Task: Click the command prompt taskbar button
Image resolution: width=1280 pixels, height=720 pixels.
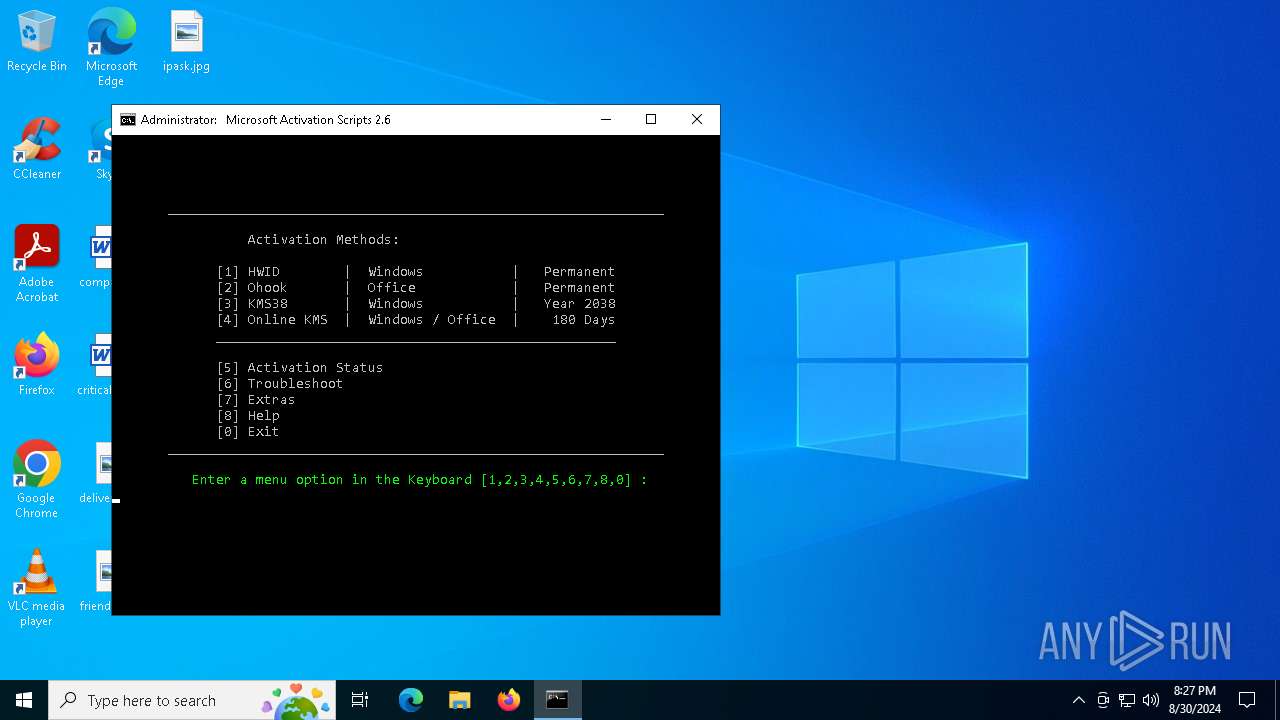Action: click(x=557, y=700)
